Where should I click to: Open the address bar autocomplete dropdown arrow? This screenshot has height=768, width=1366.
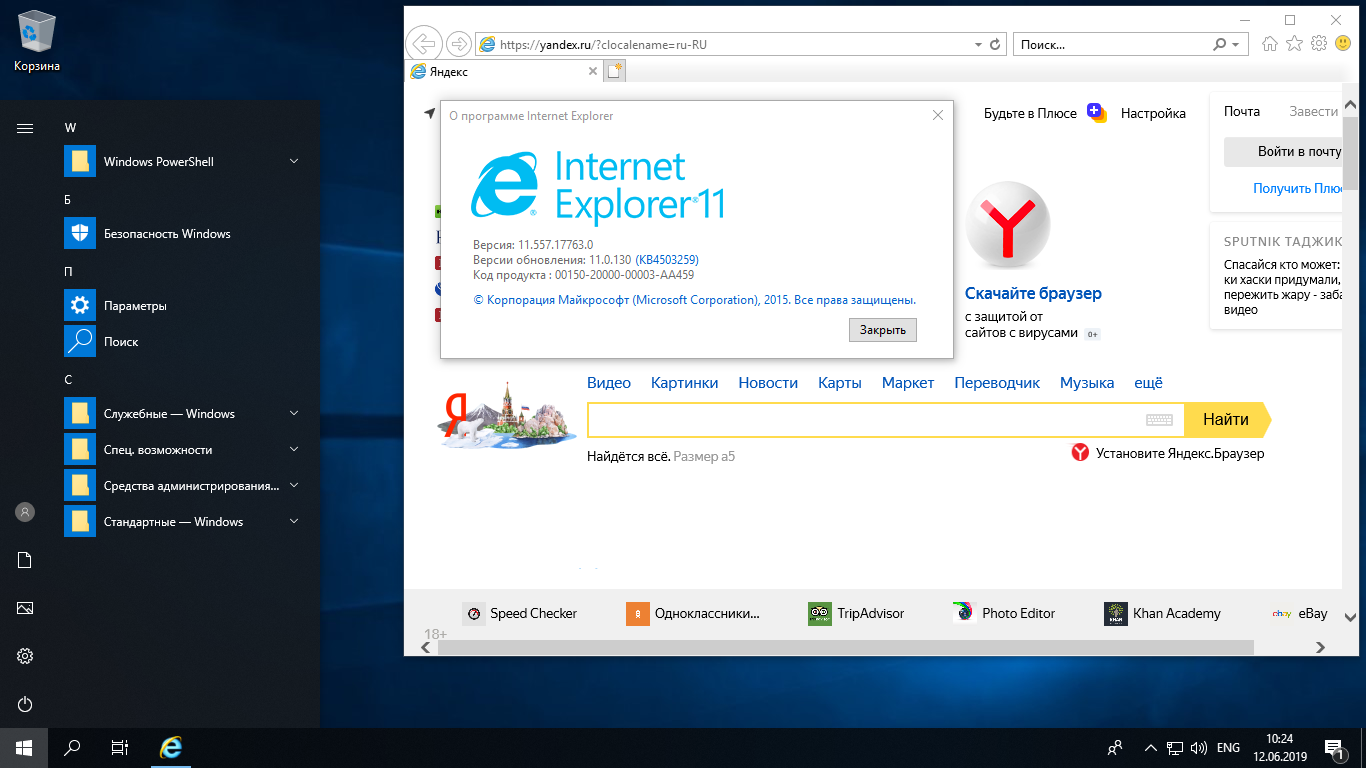pos(978,45)
